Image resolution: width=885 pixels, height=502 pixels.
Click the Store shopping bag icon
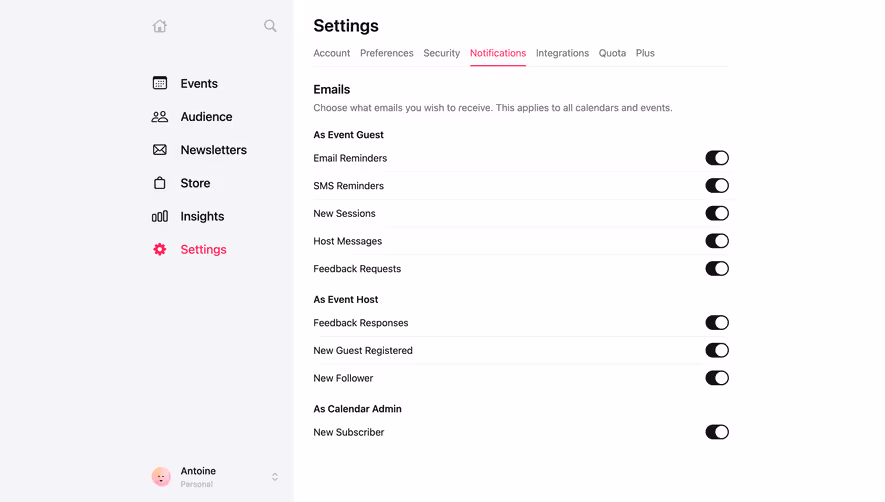point(160,183)
